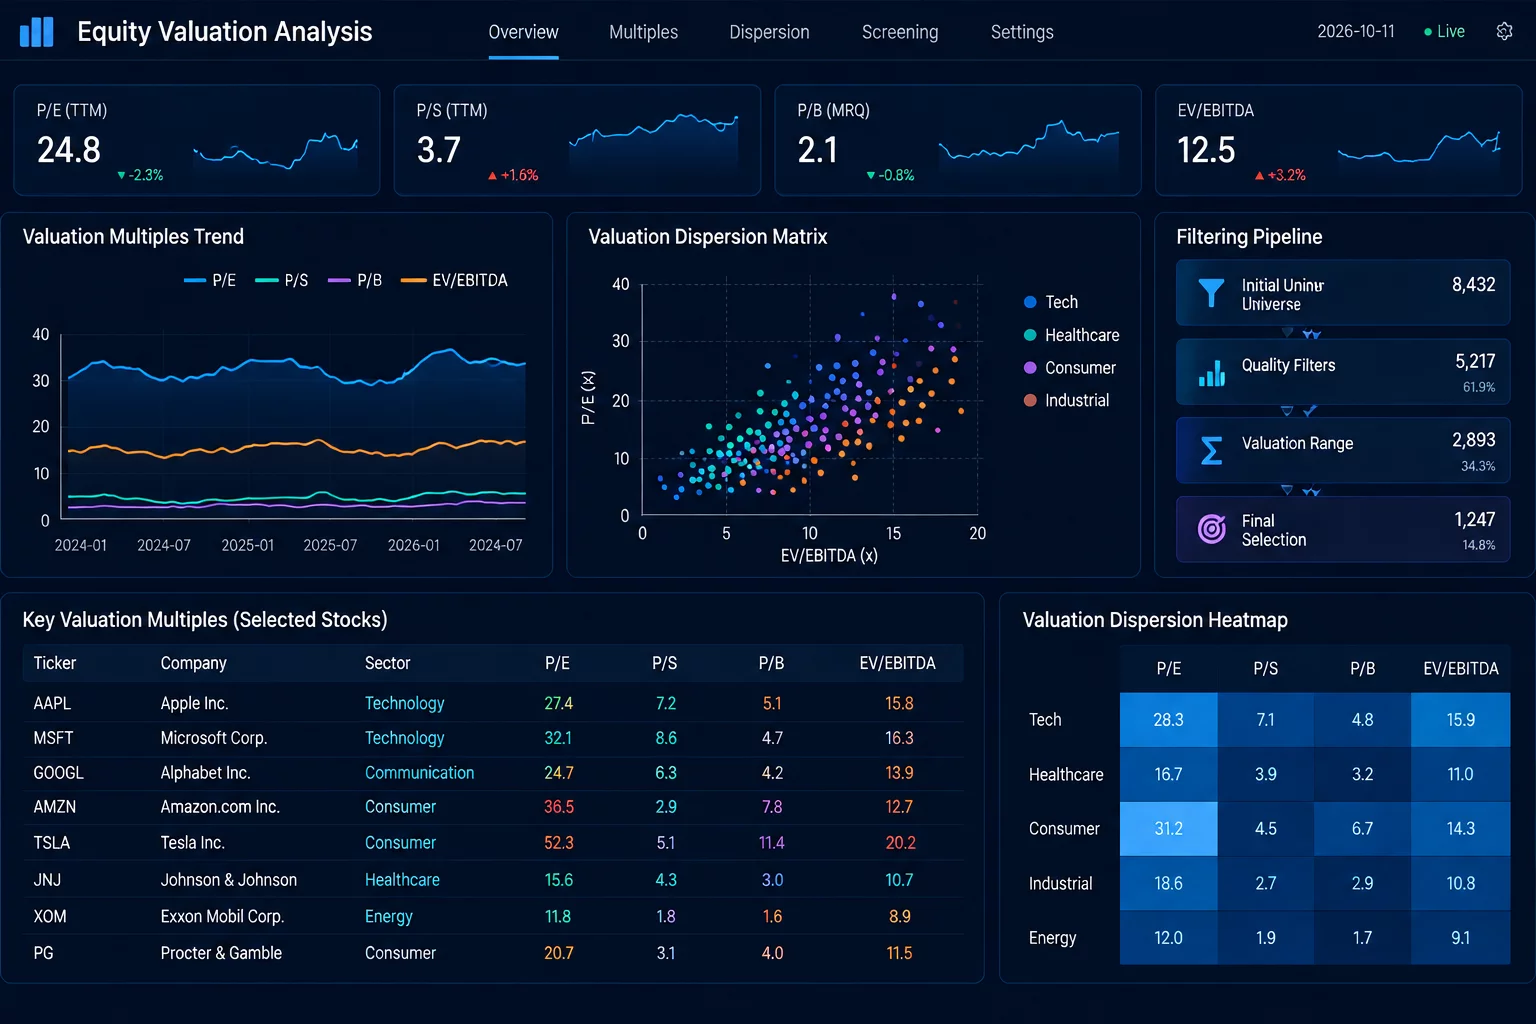Viewport: 1536px width, 1024px height.
Task: Select the Settings tab
Action: click(x=1022, y=32)
